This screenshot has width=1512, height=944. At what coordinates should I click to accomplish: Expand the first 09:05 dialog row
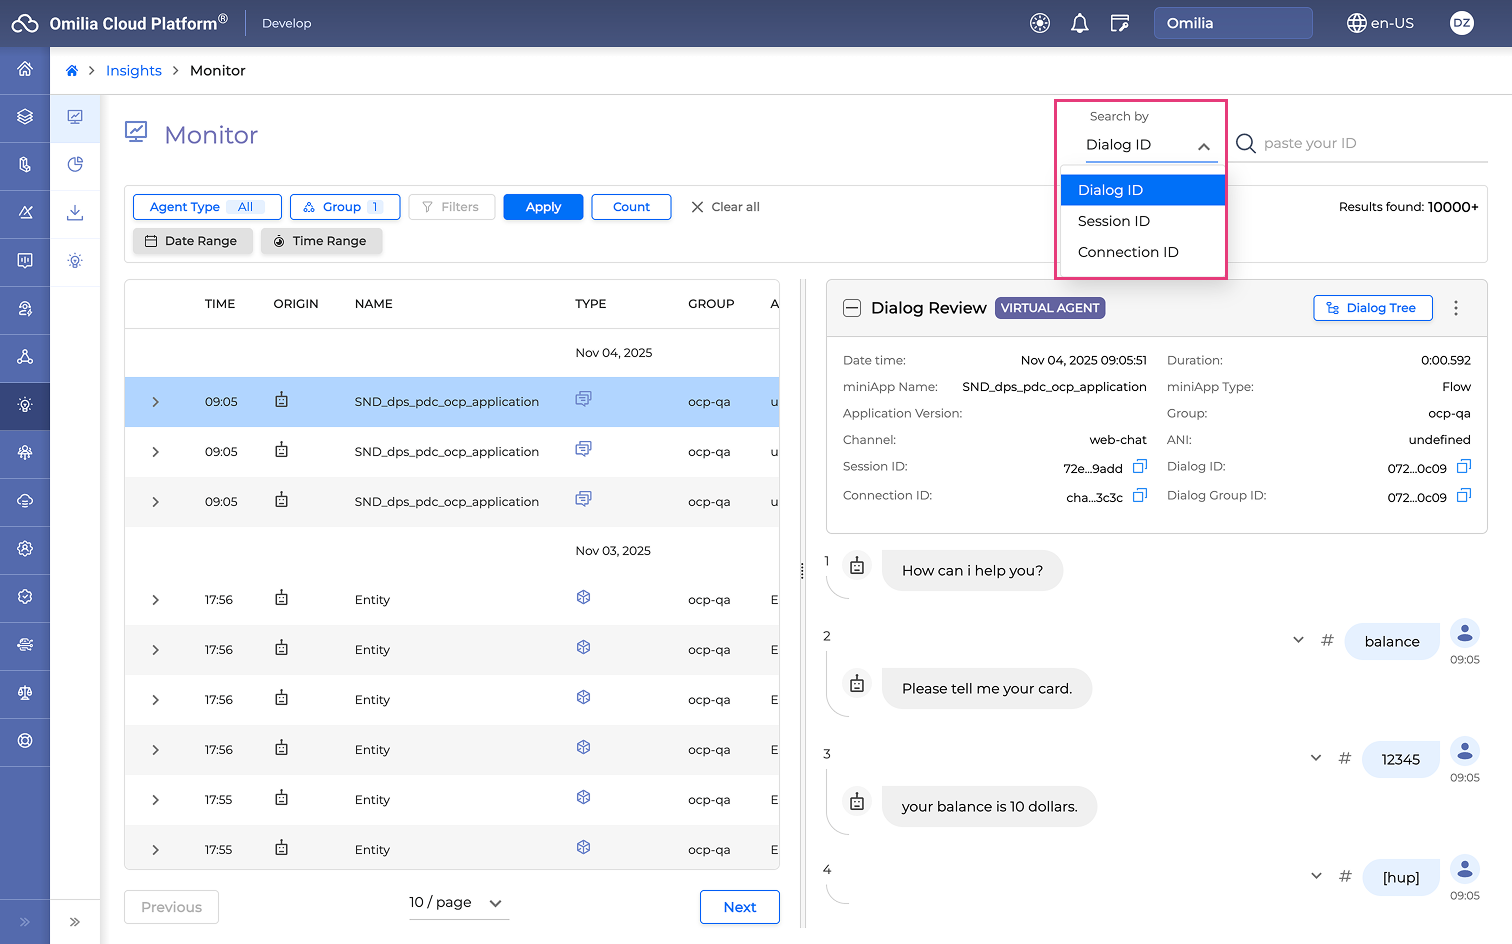tap(155, 402)
